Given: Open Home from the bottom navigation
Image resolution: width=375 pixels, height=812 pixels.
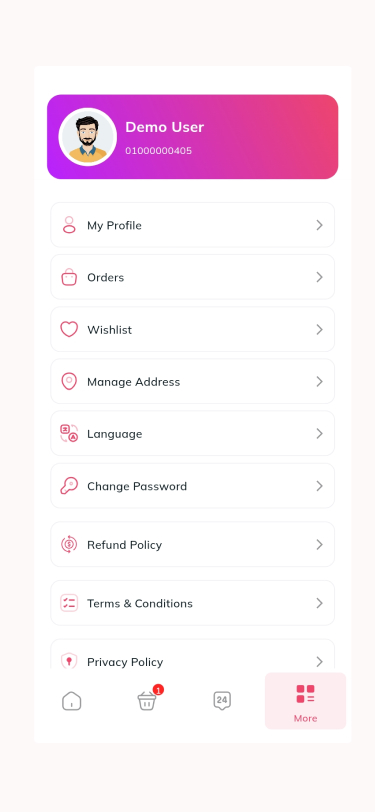Looking at the screenshot, I should click(72, 701).
